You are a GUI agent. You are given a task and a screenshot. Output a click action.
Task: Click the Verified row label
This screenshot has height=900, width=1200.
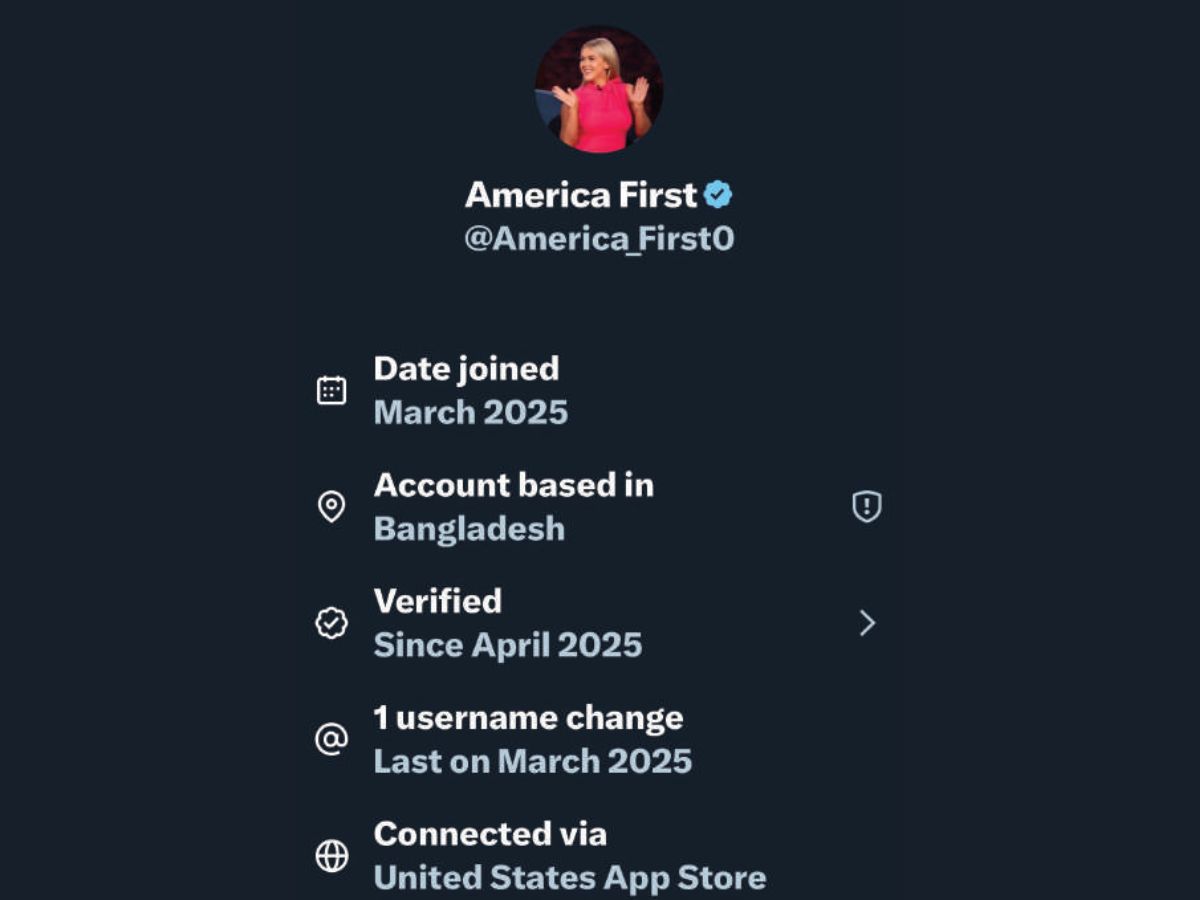pyautogui.click(x=438, y=601)
